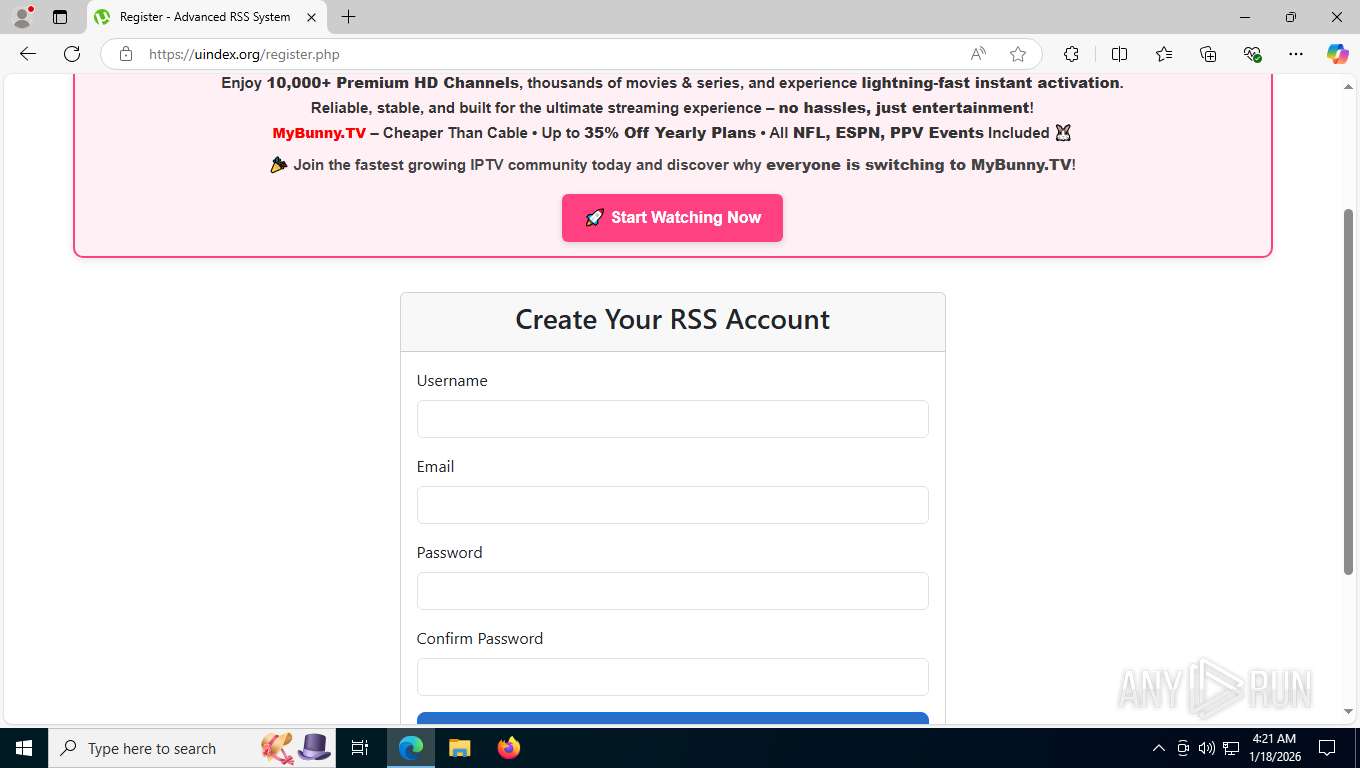Open the profile avatar icon
The width and height of the screenshot is (1360, 768).
tap(22, 17)
